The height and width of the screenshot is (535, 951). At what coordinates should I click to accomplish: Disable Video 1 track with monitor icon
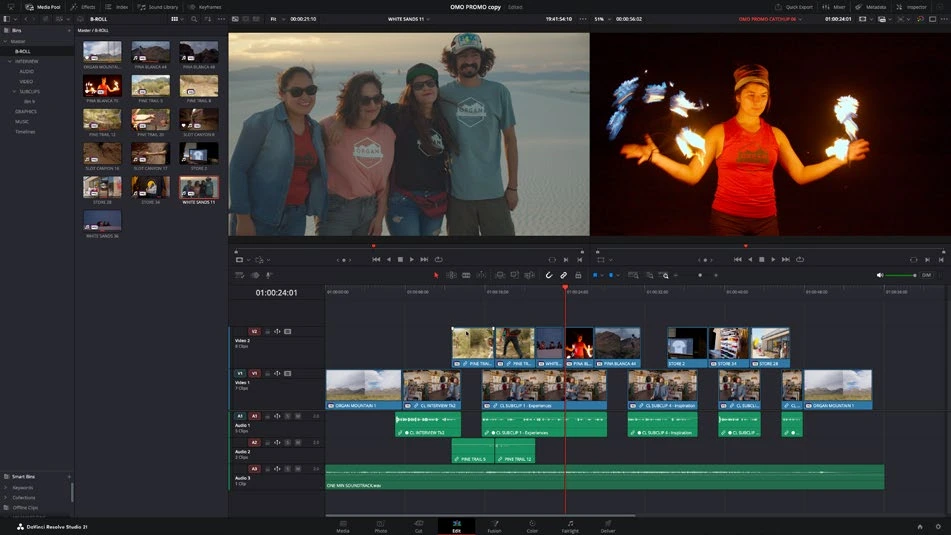(287, 374)
